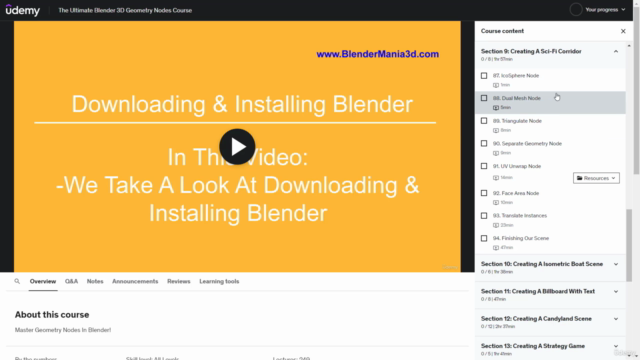Click the video icon under Triangulate Node
The width and height of the screenshot is (640, 360).
tap(496, 130)
